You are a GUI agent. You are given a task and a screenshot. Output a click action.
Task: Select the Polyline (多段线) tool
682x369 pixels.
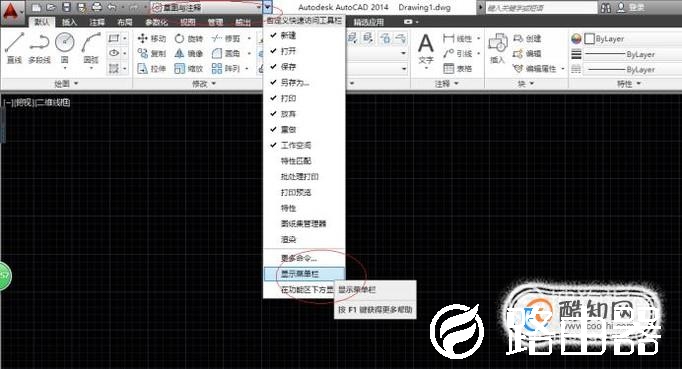coord(39,48)
